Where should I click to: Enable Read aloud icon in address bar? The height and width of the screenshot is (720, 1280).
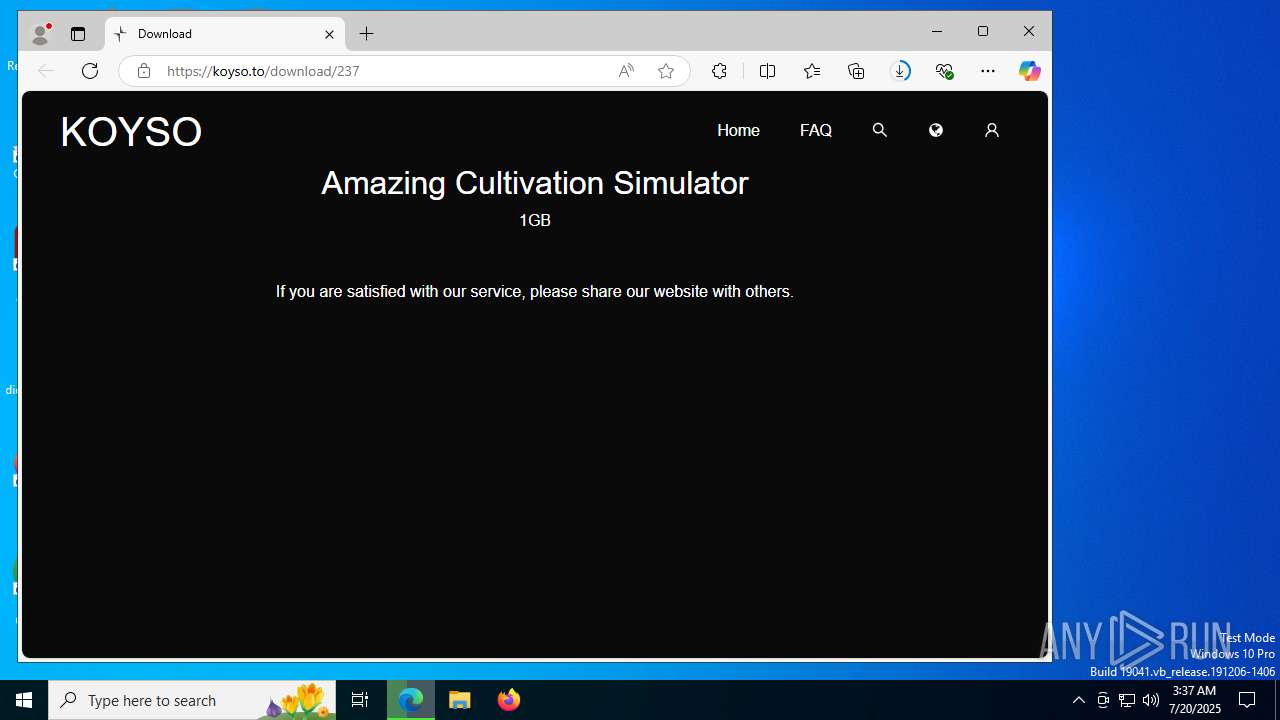coord(626,71)
